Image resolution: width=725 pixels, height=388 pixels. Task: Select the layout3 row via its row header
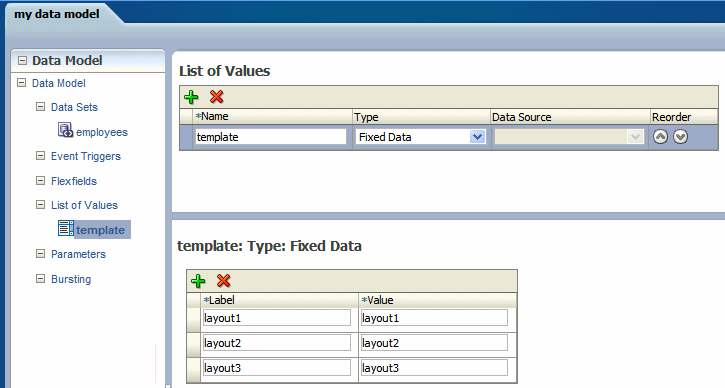point(194,370)
